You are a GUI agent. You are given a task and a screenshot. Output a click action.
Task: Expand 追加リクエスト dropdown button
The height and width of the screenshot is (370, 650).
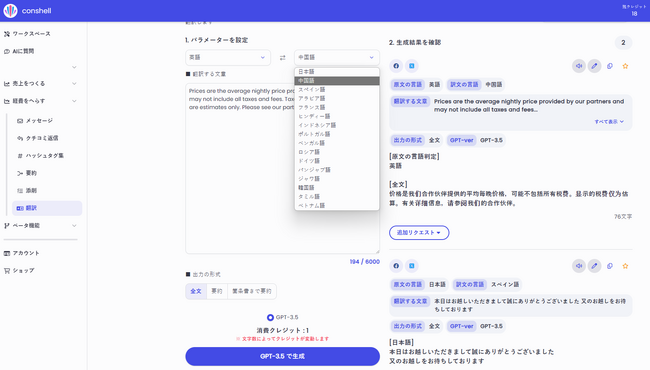419,232
